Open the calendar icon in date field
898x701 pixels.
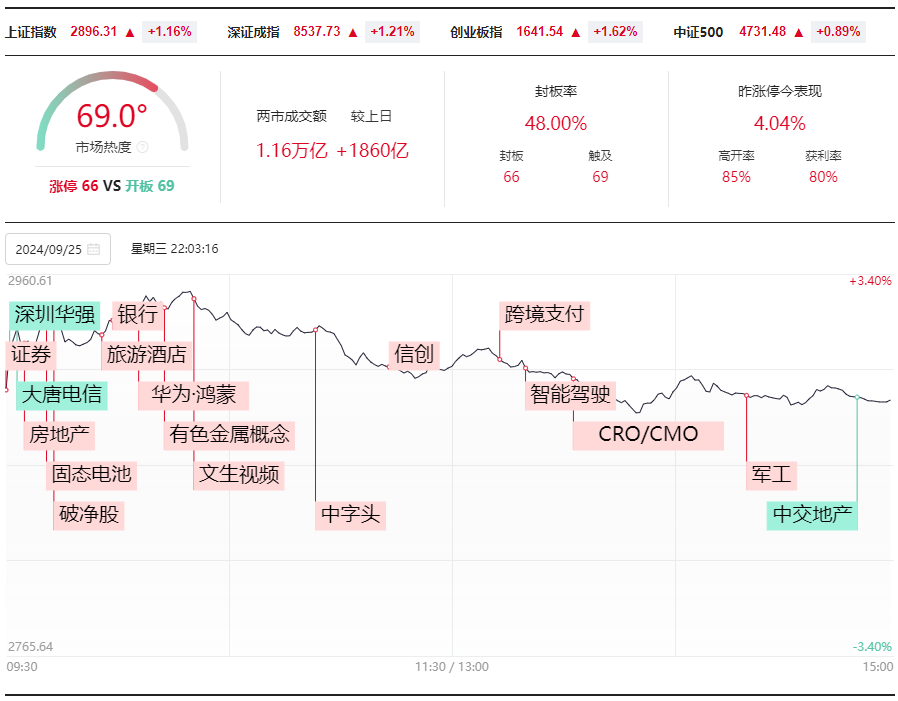pyautogui.click(x=94, y=249)
